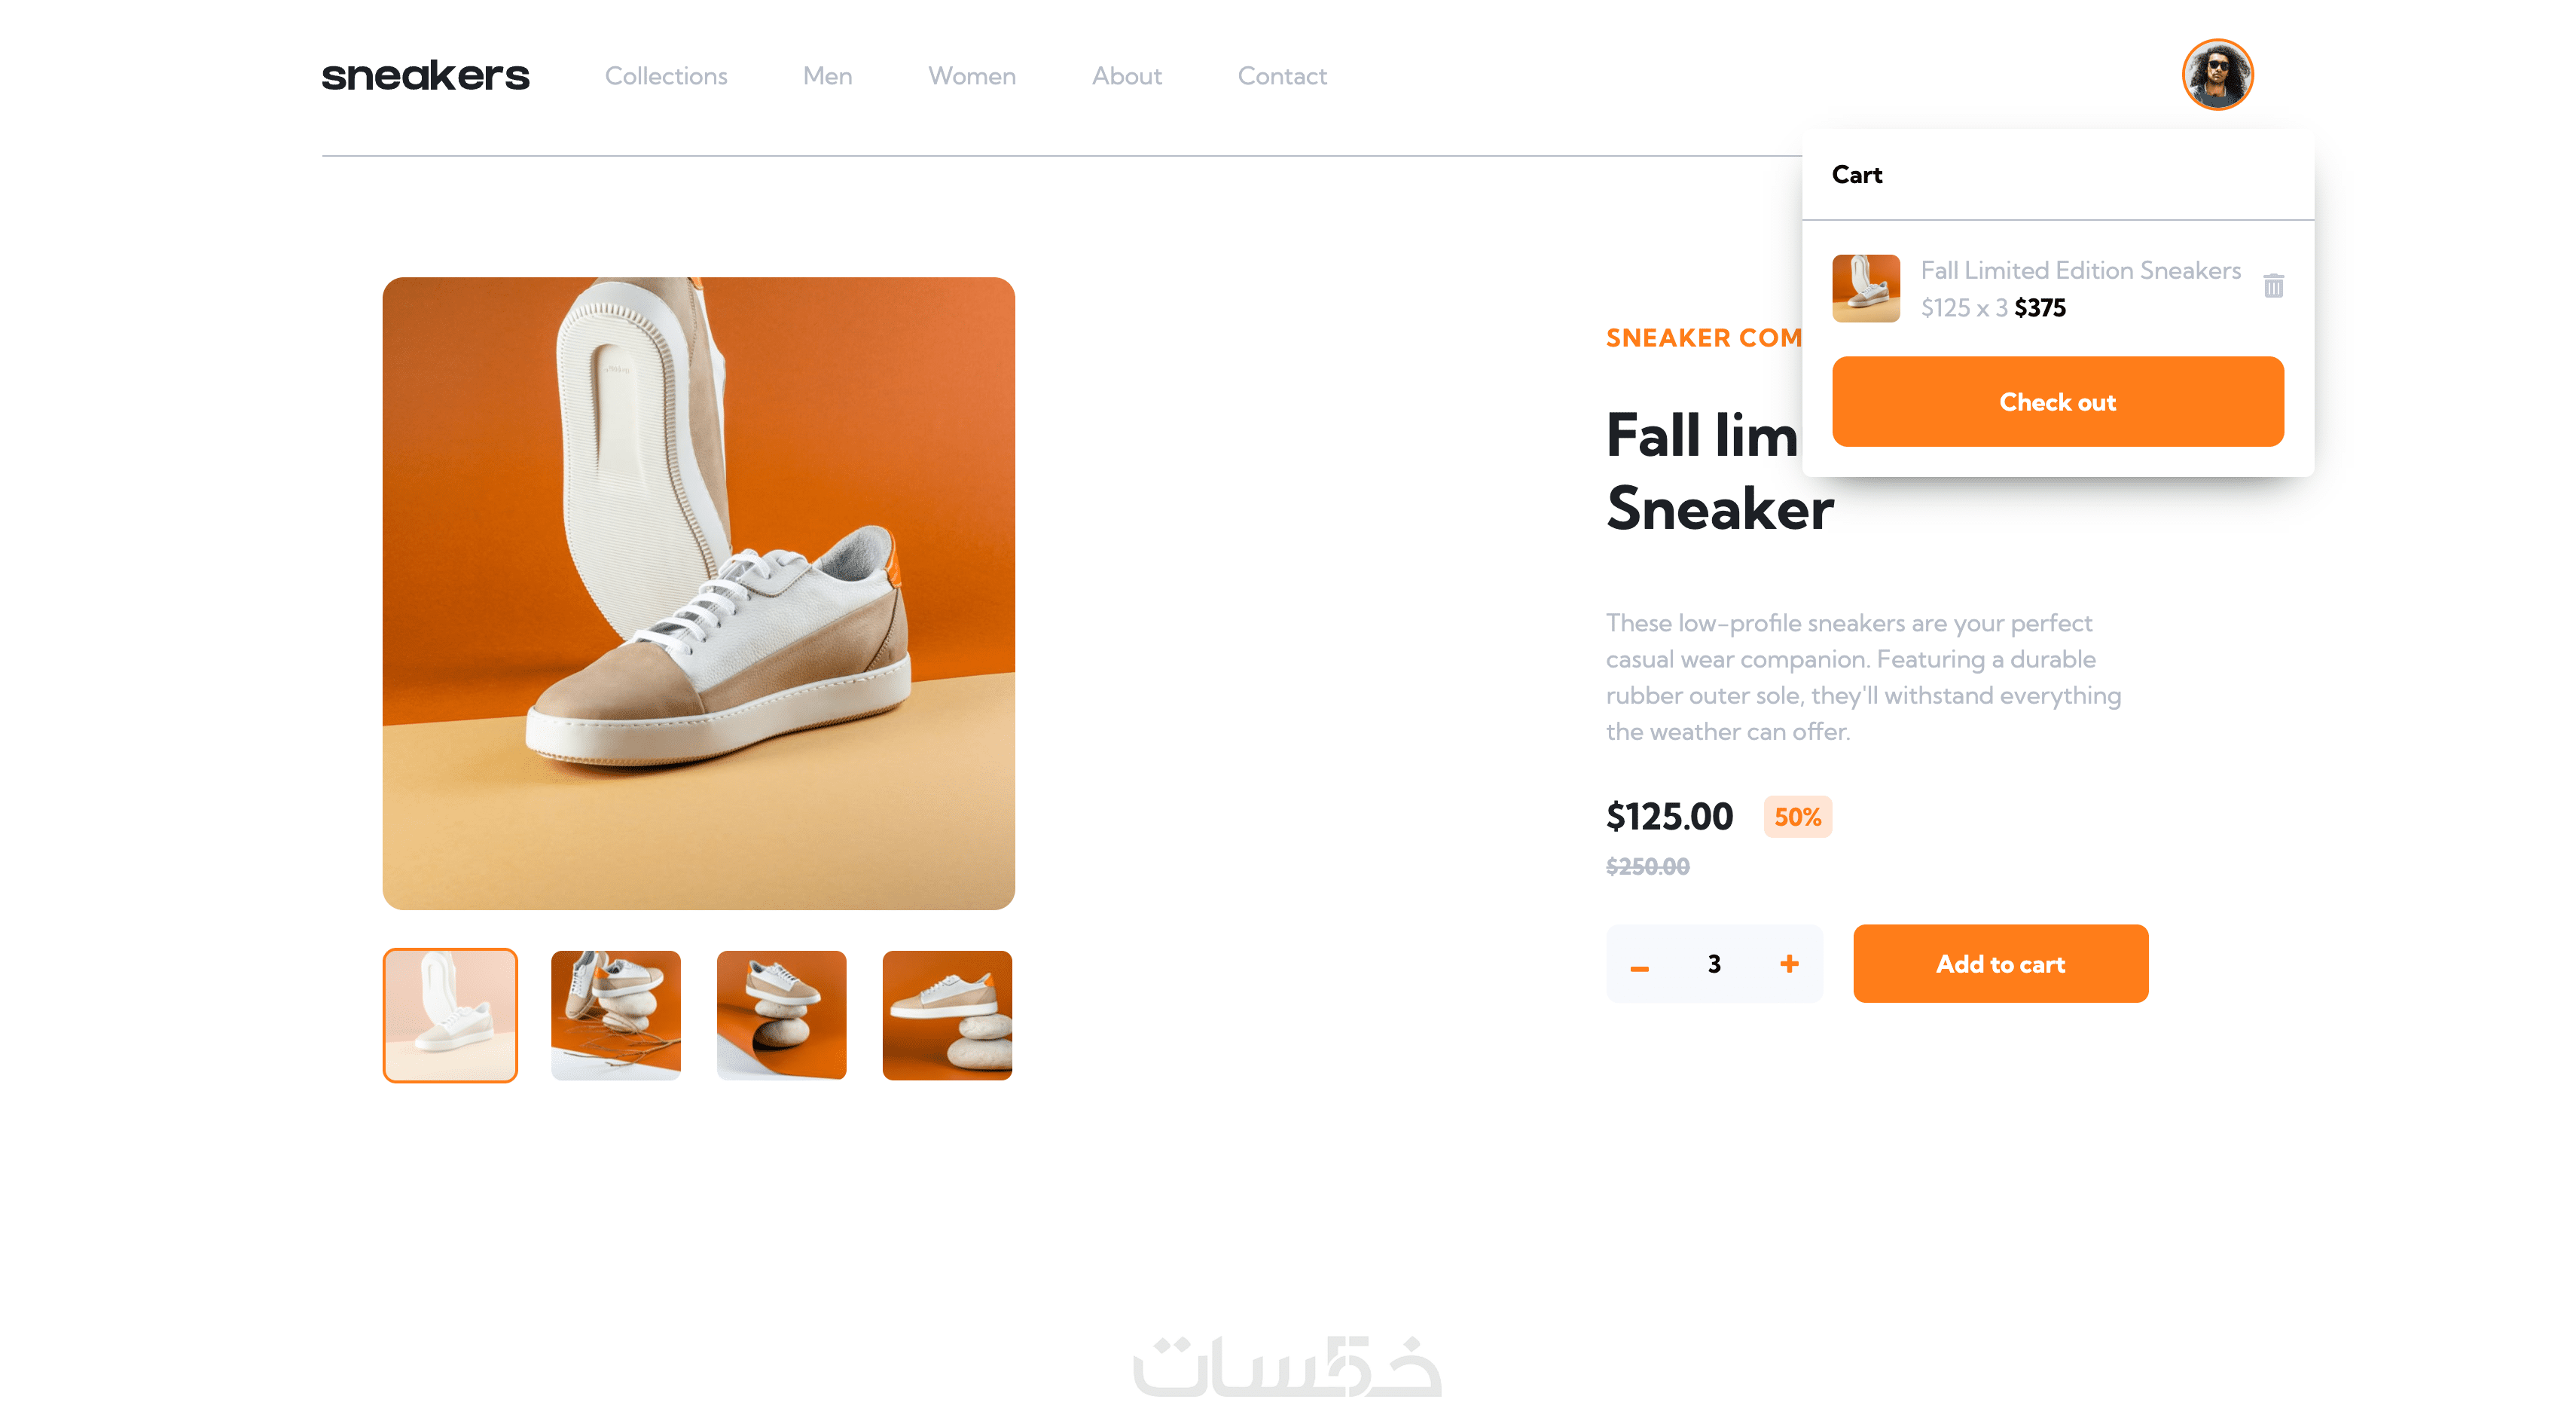This screenshot has width=2576, height=1427.
Task: Open the About page link
Action: (1126, 76)
